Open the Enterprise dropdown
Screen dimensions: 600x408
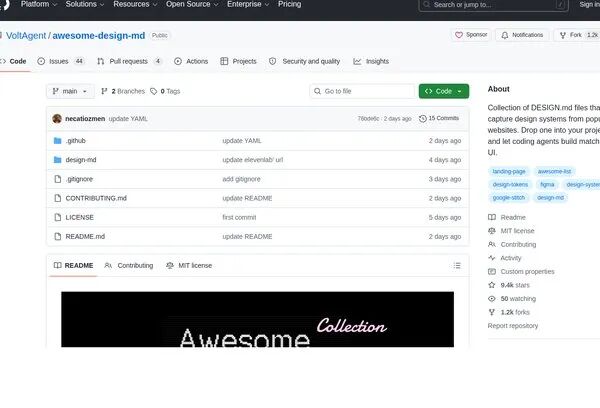[248, 4]
